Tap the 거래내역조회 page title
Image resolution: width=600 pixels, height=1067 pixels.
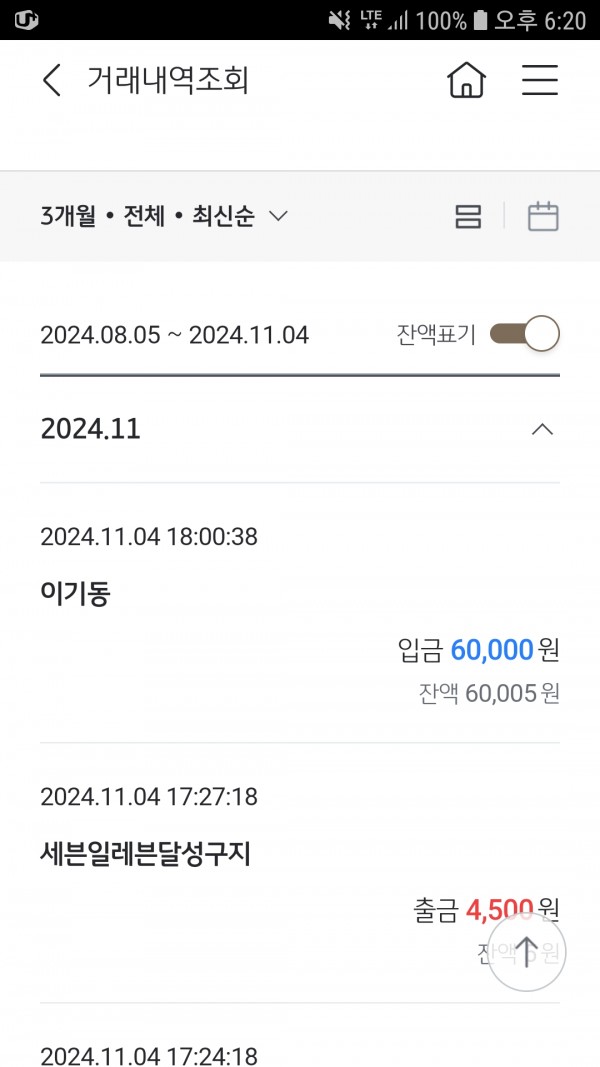click(x=167, y=80)
